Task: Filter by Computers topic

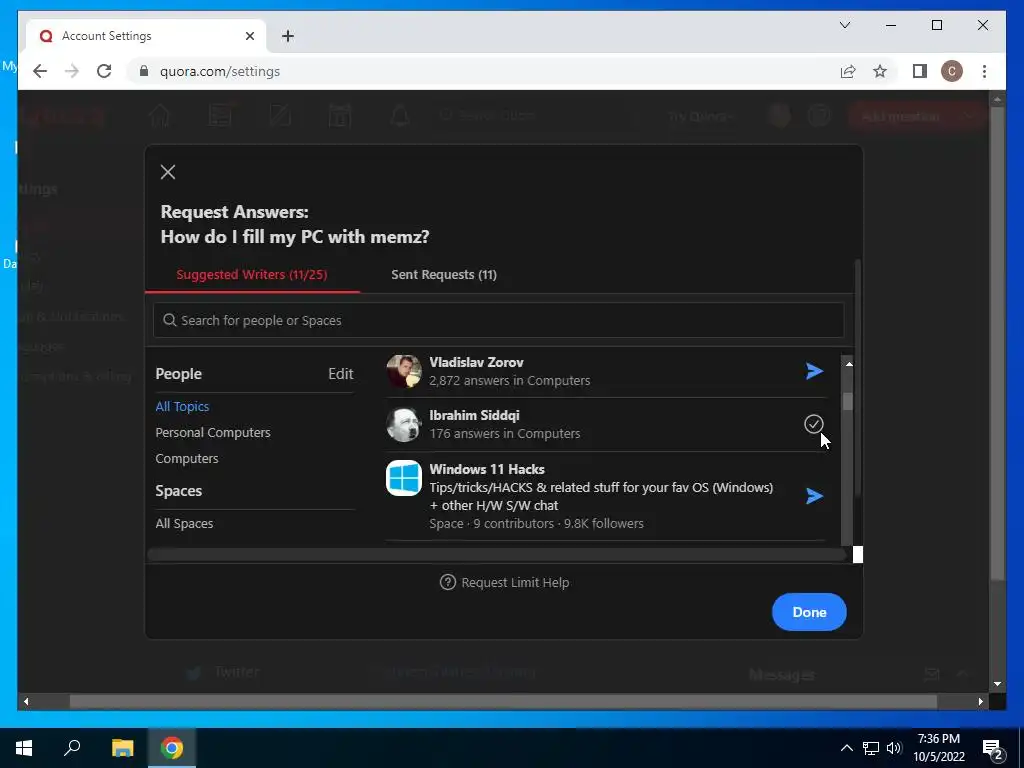Action: [187, 458]
